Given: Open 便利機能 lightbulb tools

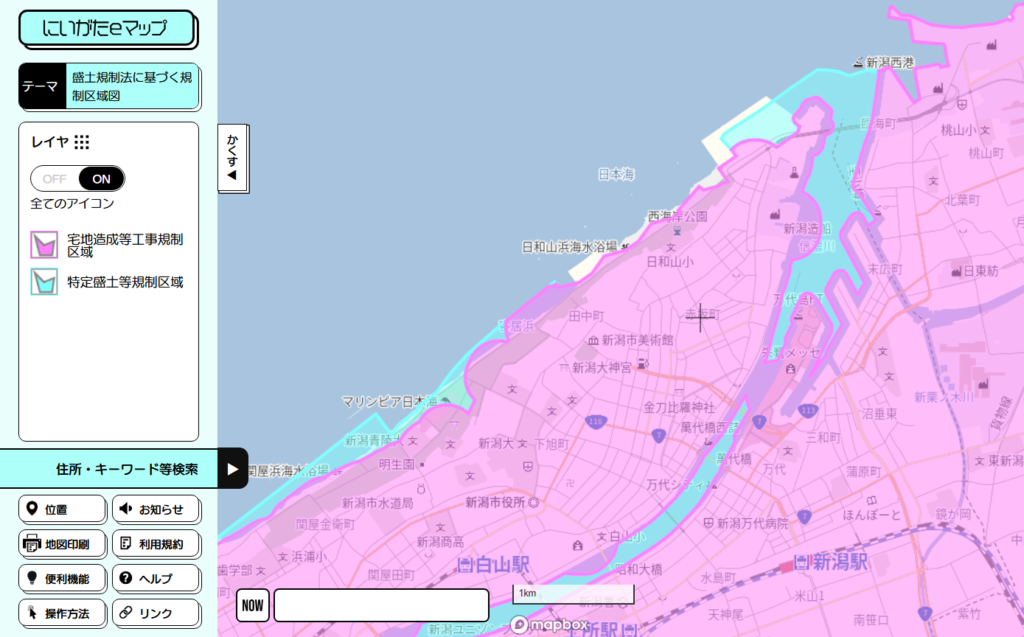Looking at the screenshot, I should click(62, 578).
